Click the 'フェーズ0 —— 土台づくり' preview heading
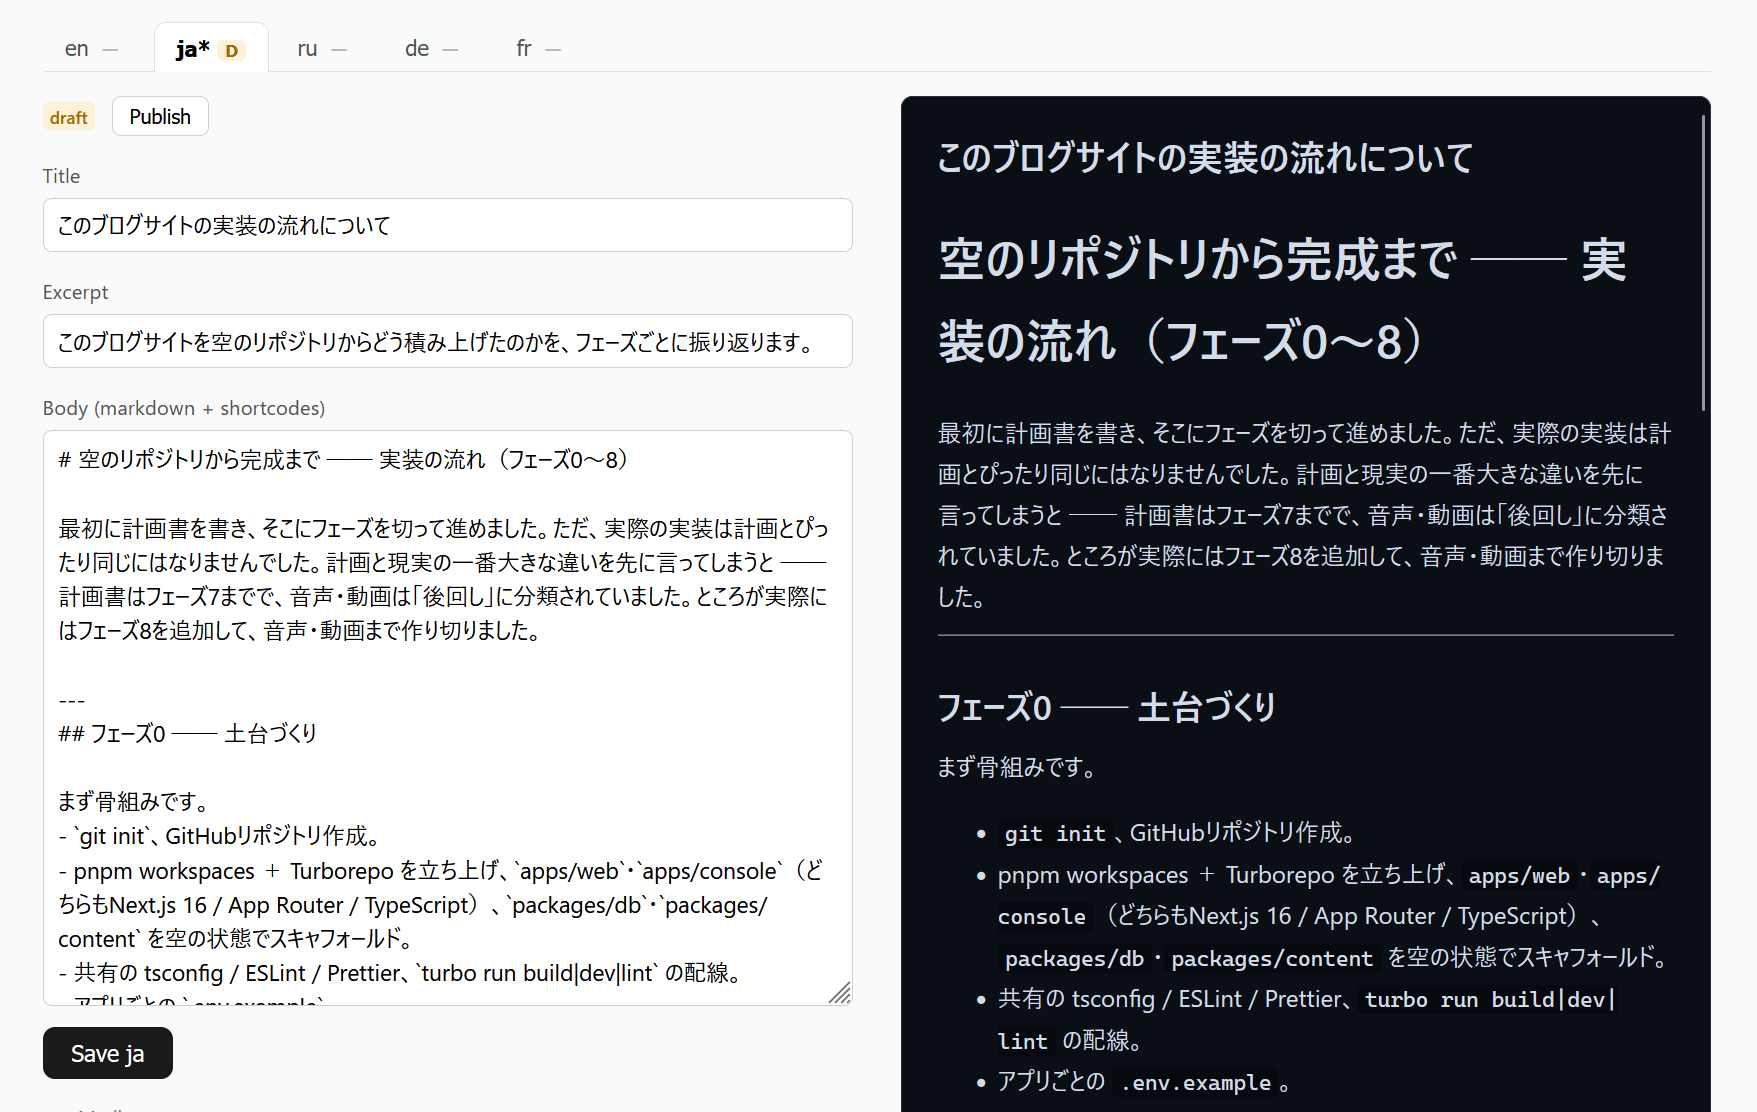The width and height of the screenshot is (1757, 1112). tap(1106, 707)
